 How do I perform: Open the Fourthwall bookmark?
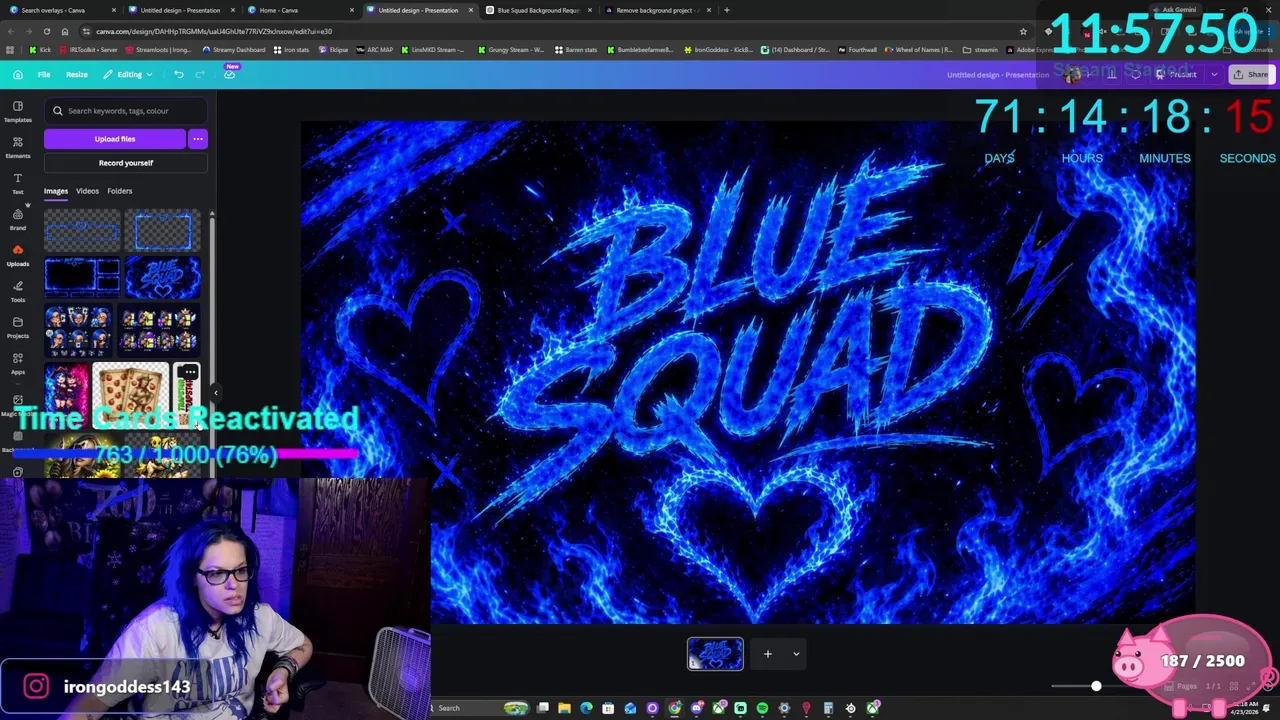[x=857, y=50]
